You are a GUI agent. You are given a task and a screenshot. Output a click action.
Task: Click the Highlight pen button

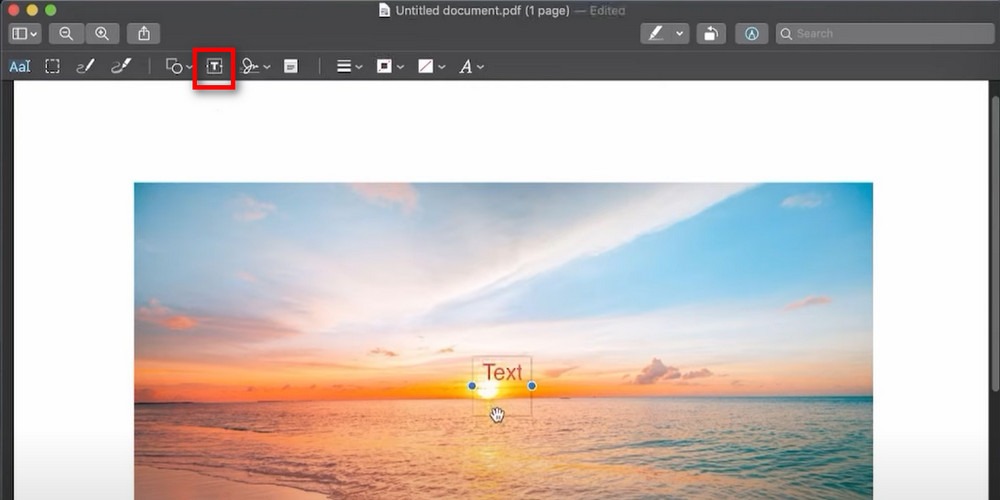[656, 34]
